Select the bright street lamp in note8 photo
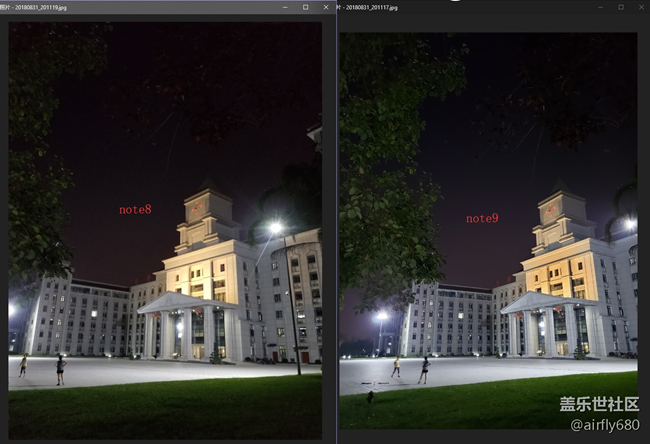650x444 pixels. coord(275,228)
